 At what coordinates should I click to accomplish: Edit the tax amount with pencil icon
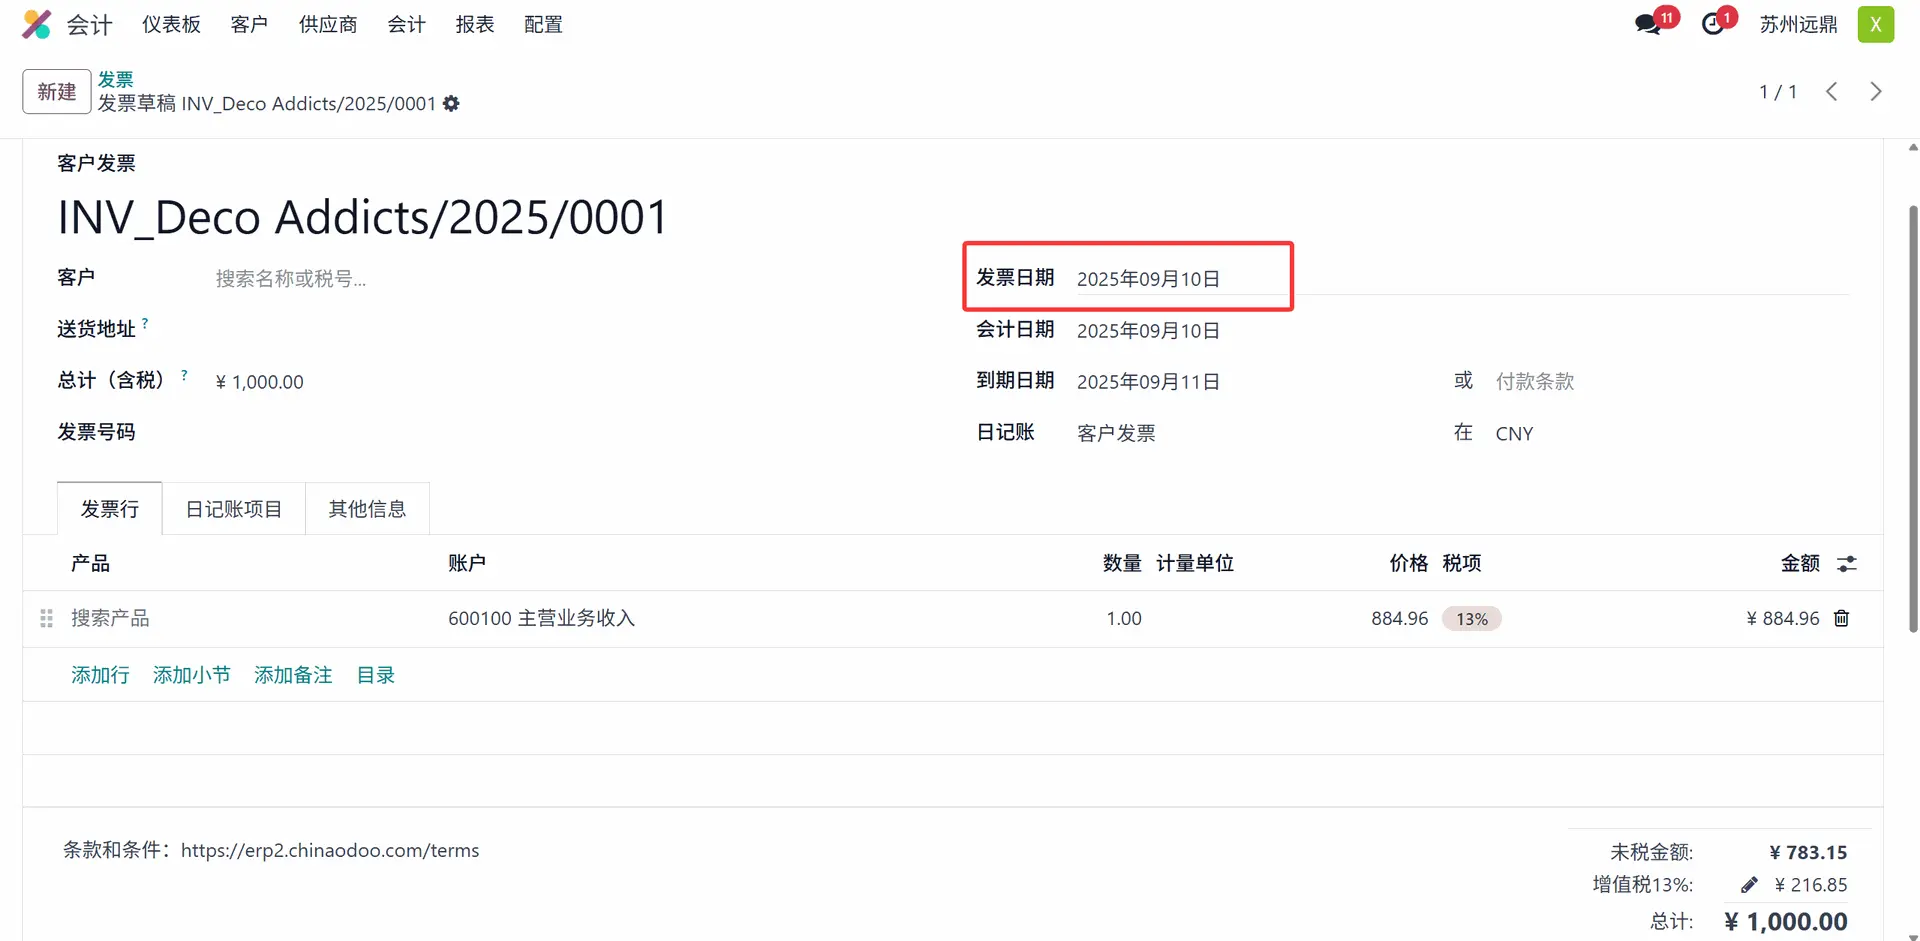coord(1749,885)
